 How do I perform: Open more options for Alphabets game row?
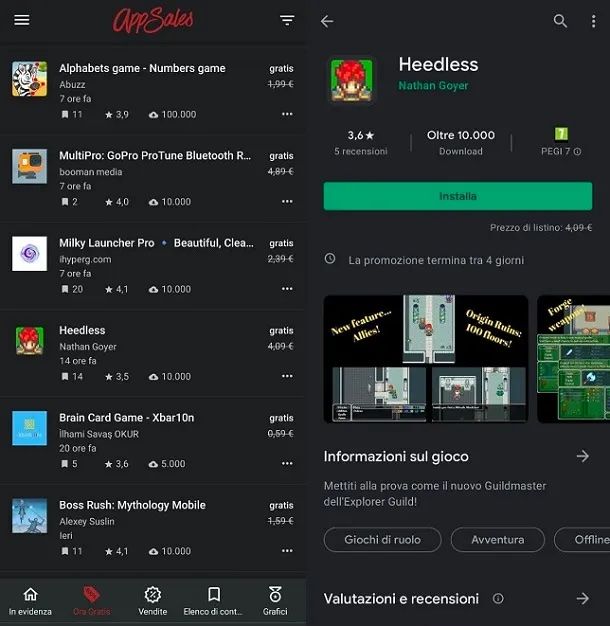click(x=287, y=114)
